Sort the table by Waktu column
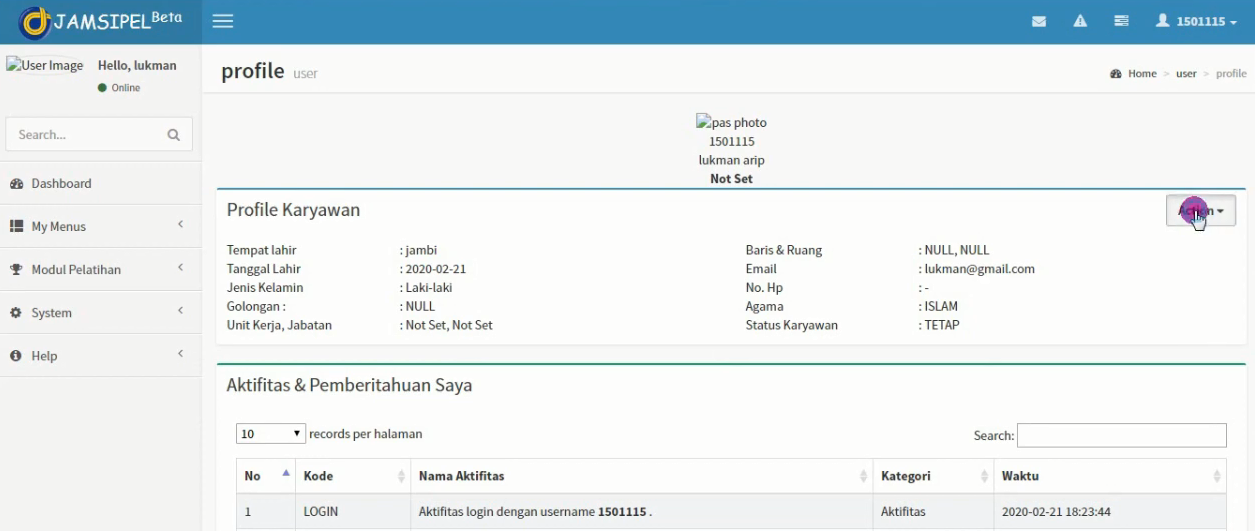 (1110, 476)
